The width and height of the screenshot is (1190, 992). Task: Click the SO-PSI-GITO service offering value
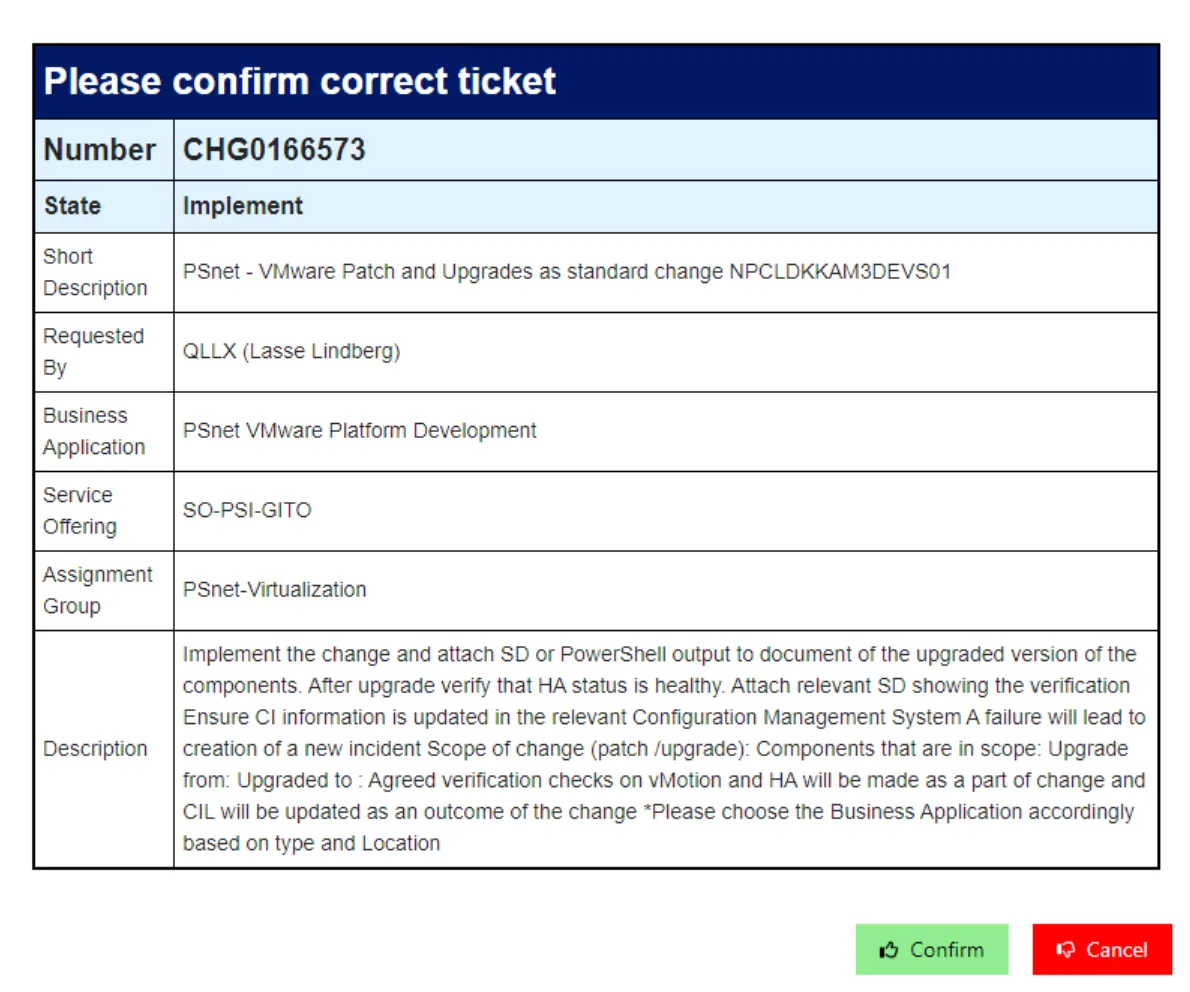[247, 510]
